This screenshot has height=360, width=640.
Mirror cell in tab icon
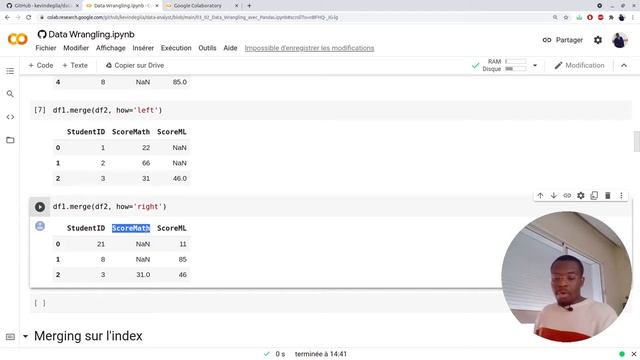[x=594, y=196]
